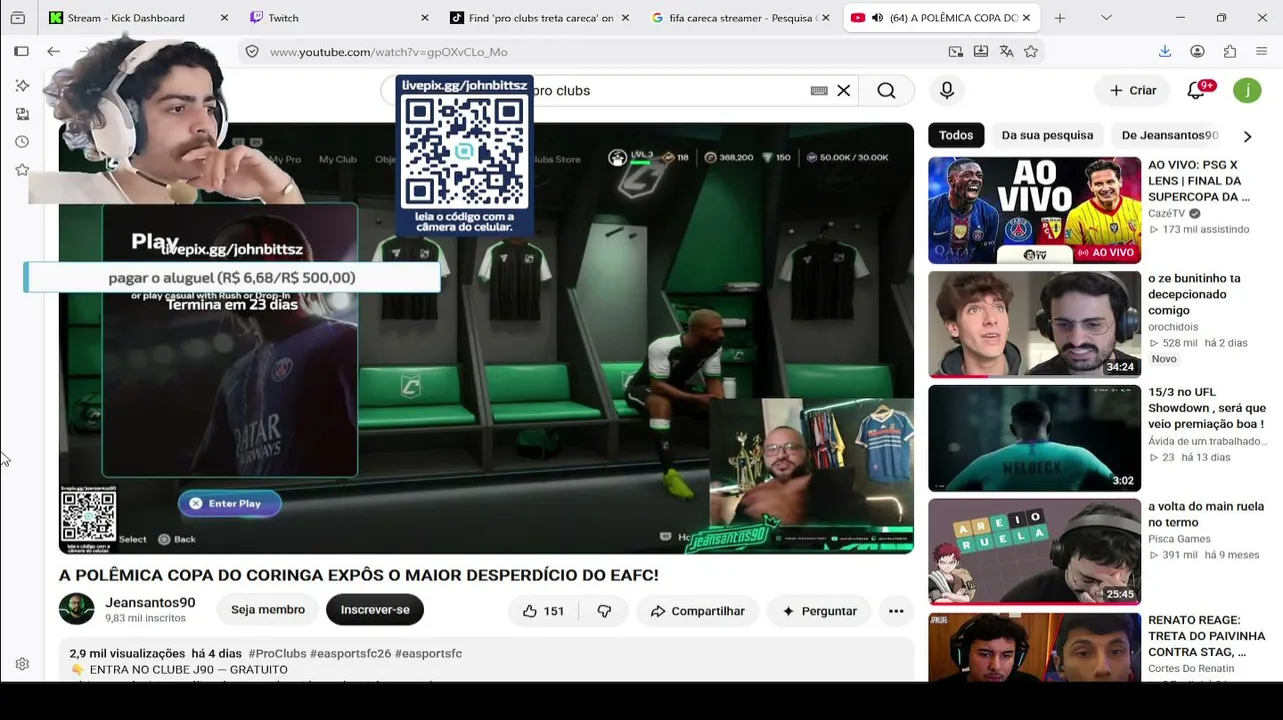
Task: Open 'o ze bunitinho ta decepcionado comigo' thumbnail
Action: [x=1034, y=324]
